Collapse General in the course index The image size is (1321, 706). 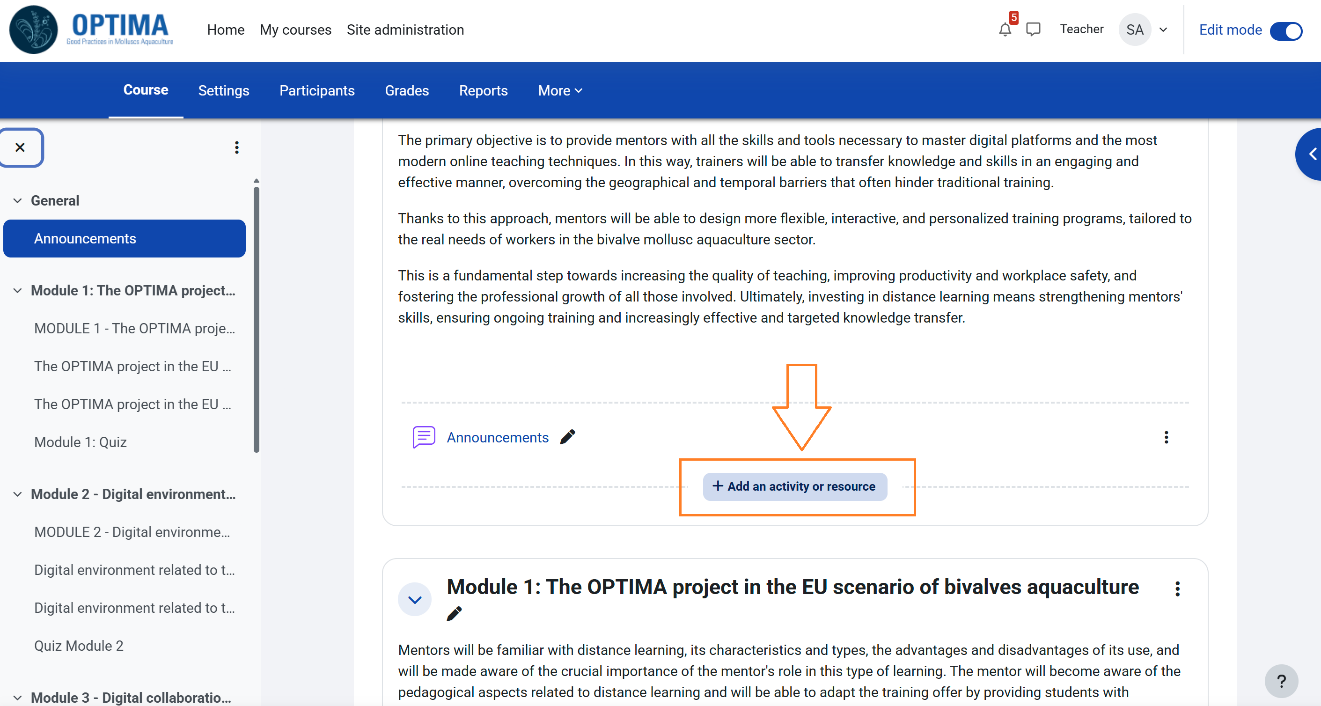coord(17,201)
